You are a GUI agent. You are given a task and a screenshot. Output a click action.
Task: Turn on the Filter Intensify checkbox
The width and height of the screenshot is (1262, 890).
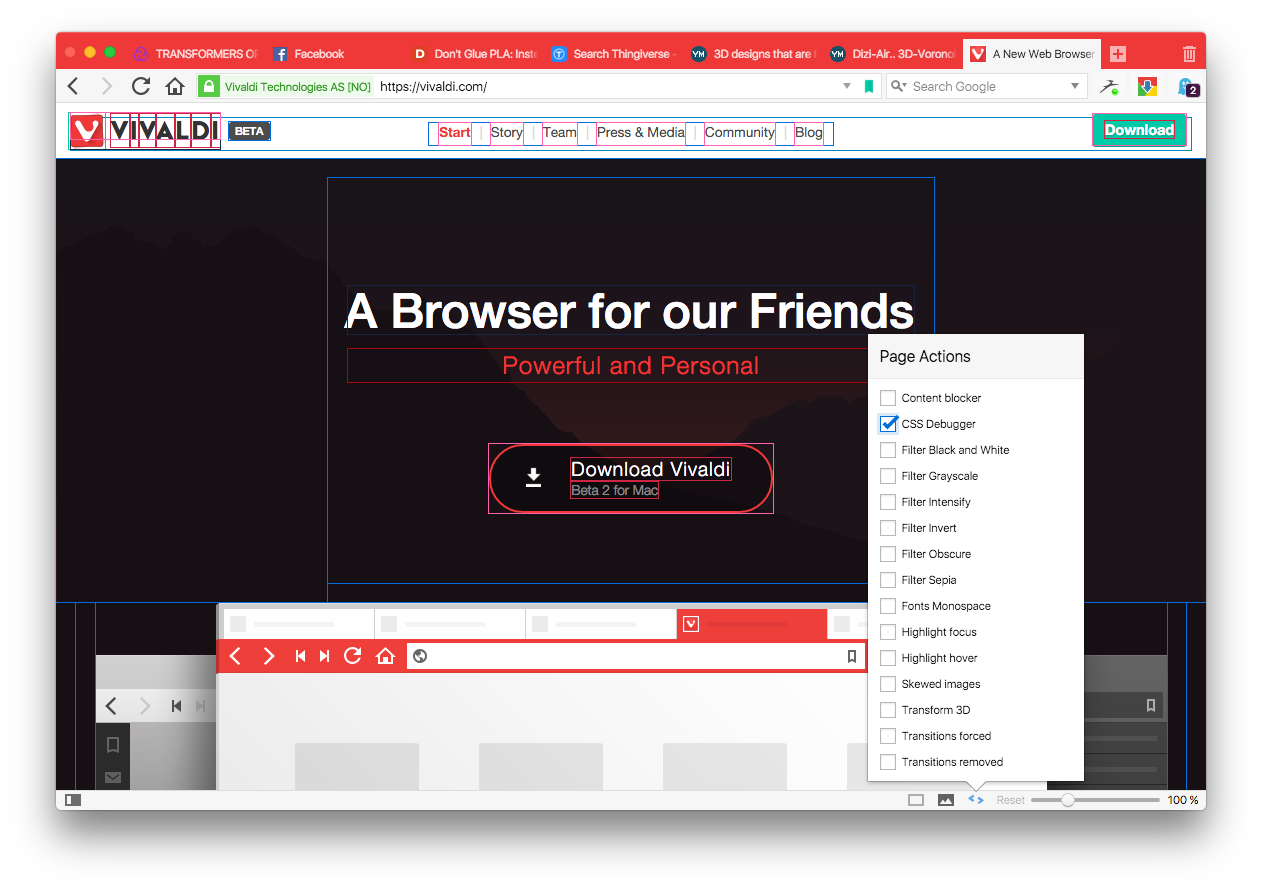[x=888, y=502]
